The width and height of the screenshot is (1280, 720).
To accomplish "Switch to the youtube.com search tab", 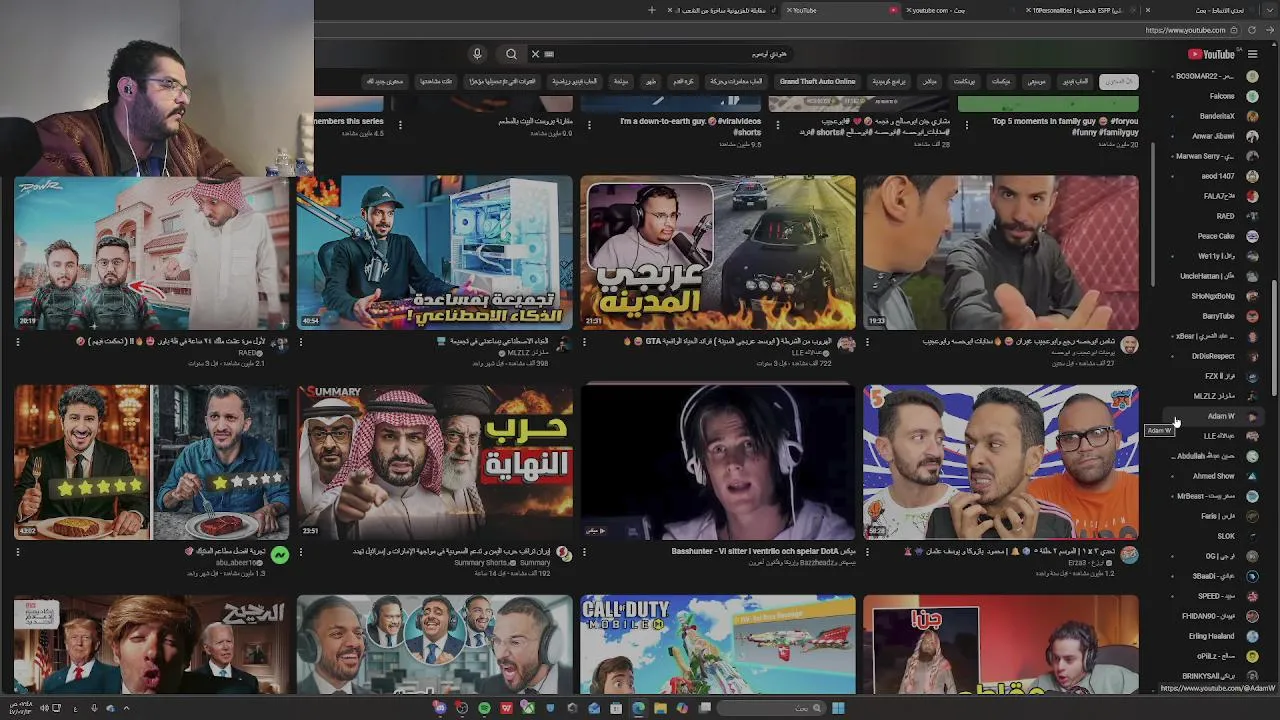I will click(x=960, y=10).
